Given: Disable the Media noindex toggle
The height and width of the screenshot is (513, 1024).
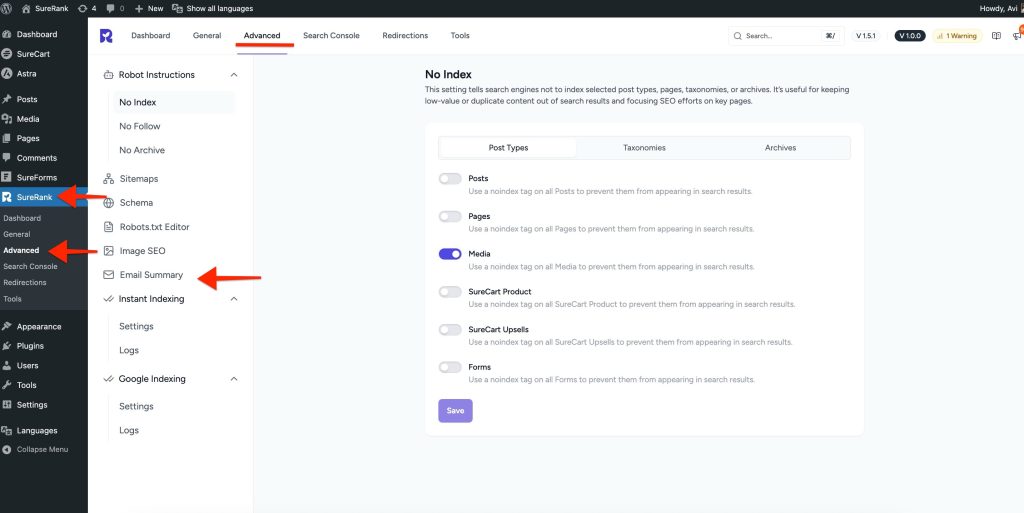Looking at the screenshot, I should [x=450, y=254].
